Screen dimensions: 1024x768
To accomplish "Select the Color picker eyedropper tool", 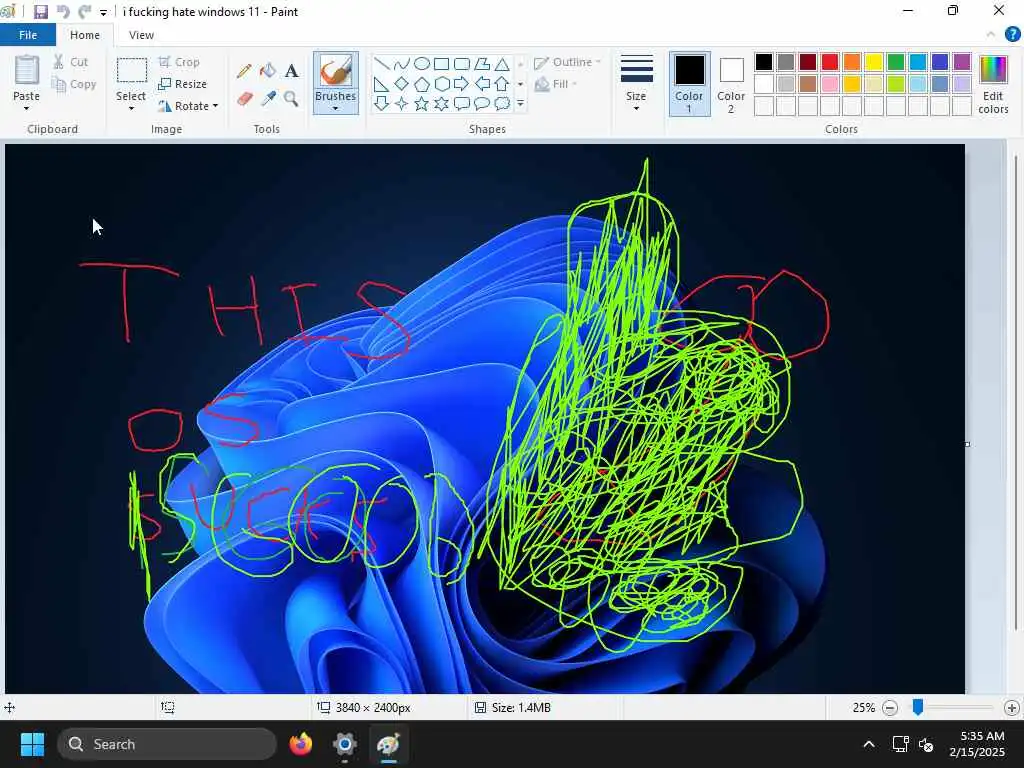I will [268, 99].
